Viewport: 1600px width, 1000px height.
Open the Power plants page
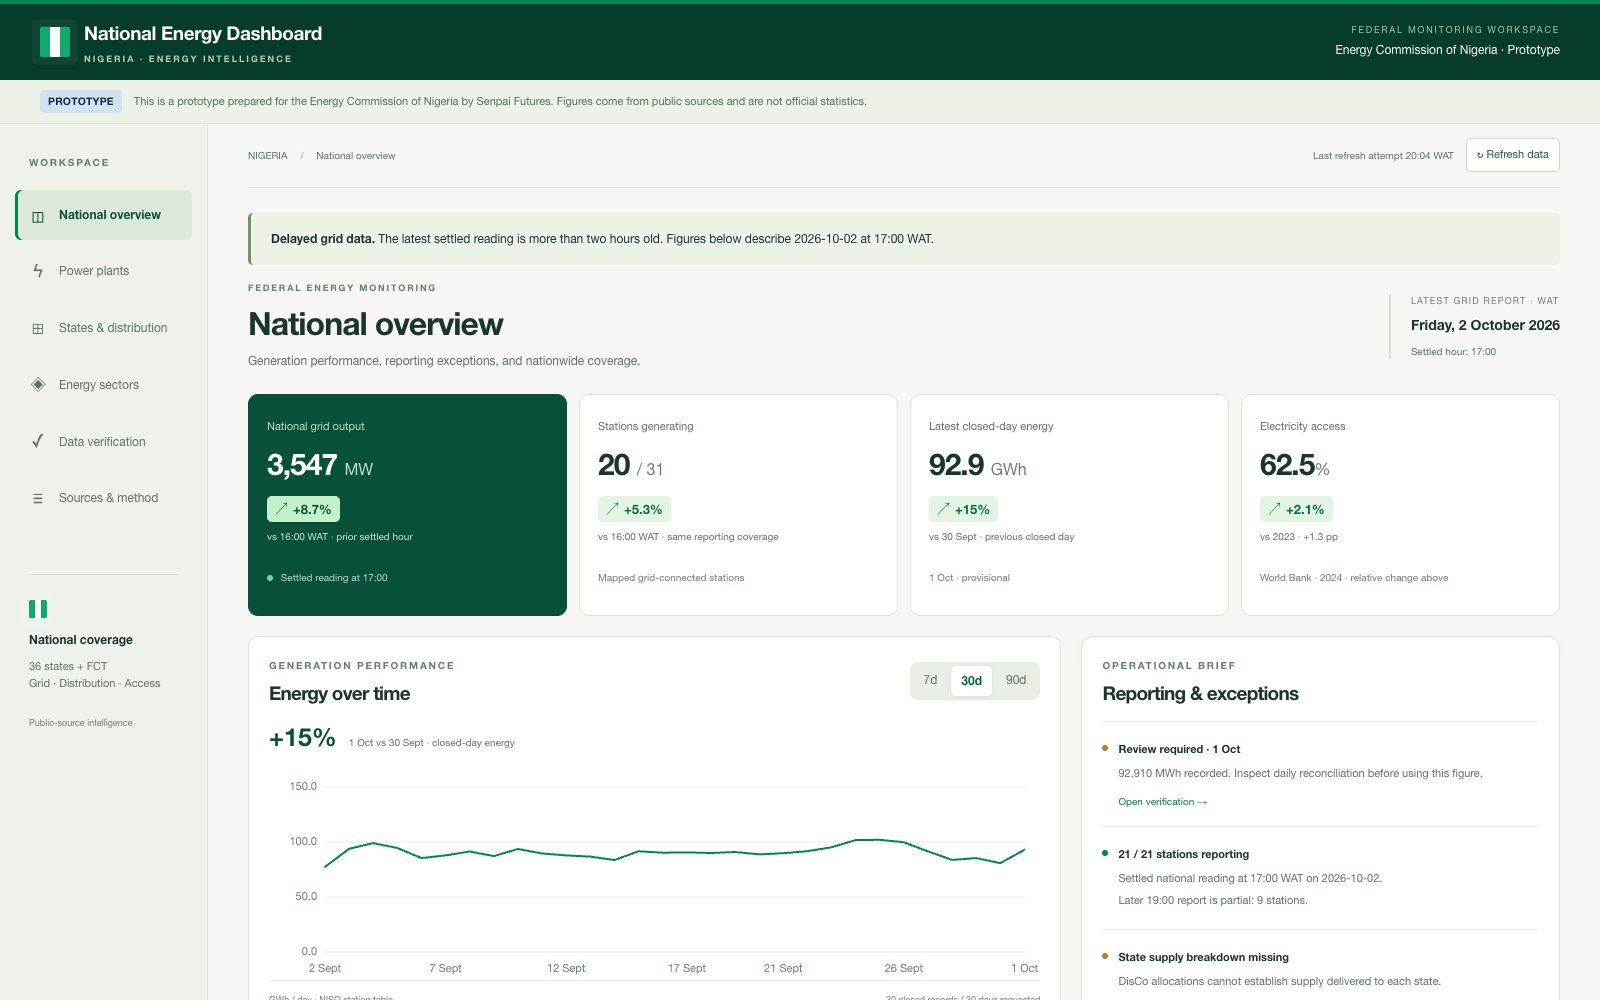tap(104, 271)
